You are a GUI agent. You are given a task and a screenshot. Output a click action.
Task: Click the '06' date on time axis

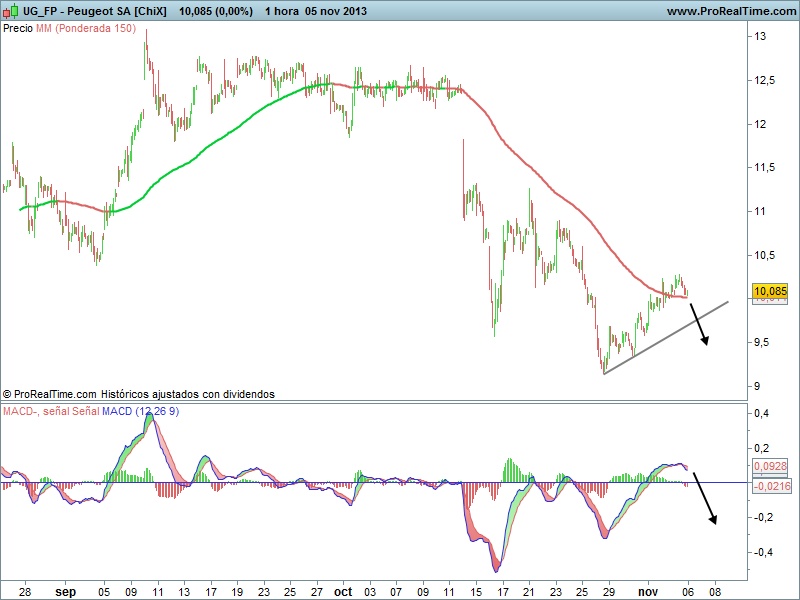click(688, 592)
